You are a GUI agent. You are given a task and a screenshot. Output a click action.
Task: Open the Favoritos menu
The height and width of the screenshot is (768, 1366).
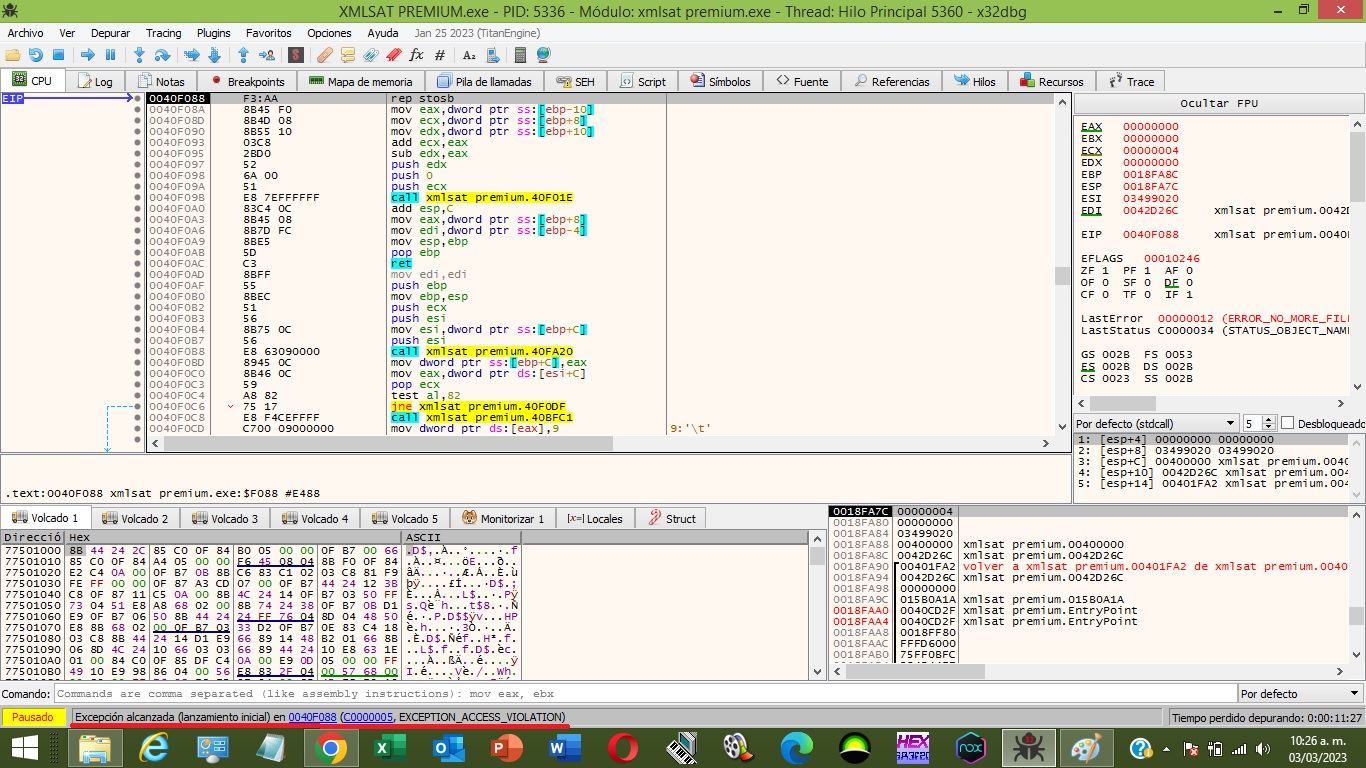[x=269, y=33]
